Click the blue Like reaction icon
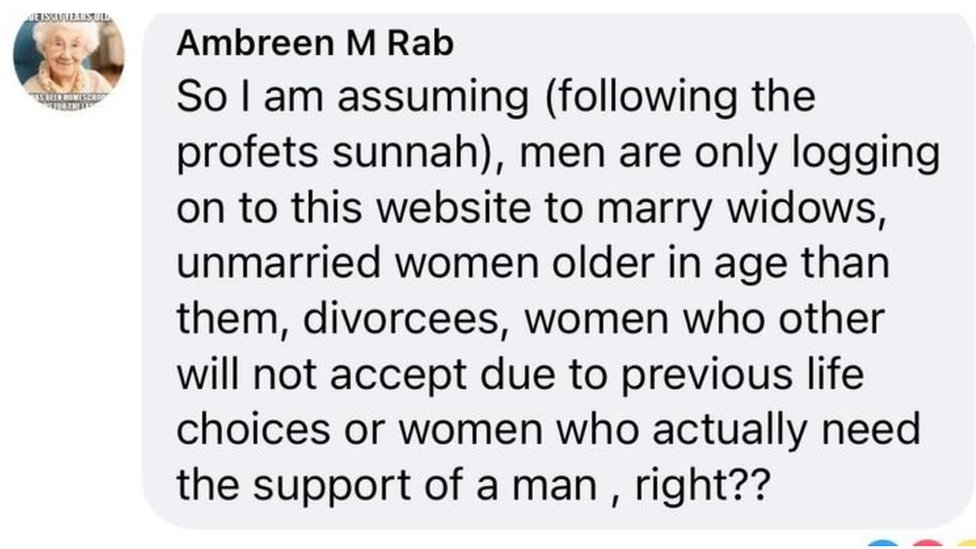Screen dimensions: 976x549 click(881, 545)
